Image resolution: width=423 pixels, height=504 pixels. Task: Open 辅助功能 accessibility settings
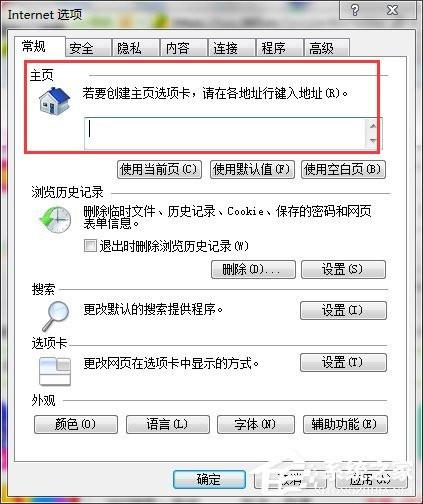345,424
